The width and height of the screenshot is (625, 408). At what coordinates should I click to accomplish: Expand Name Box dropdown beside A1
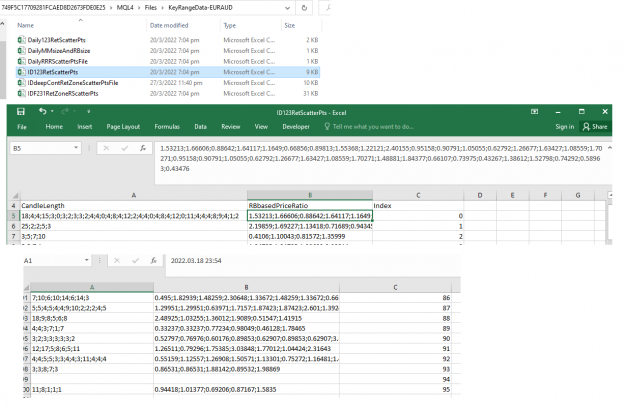[86, 261]
